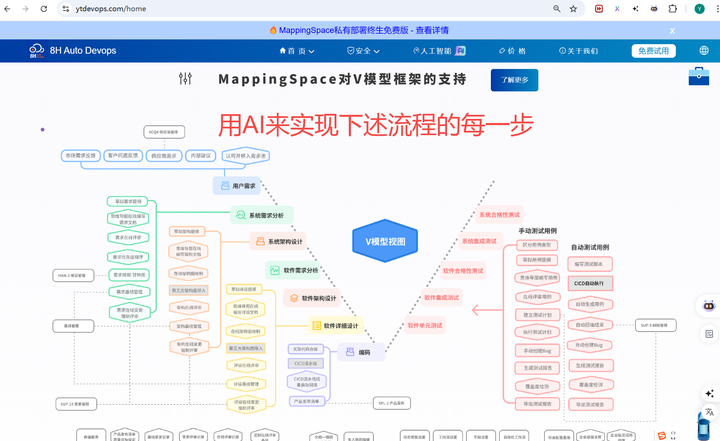Screen dimensions: 720x441
Task: Click the sparkle extension icon in browser toolbar
Action: (636, 9)
